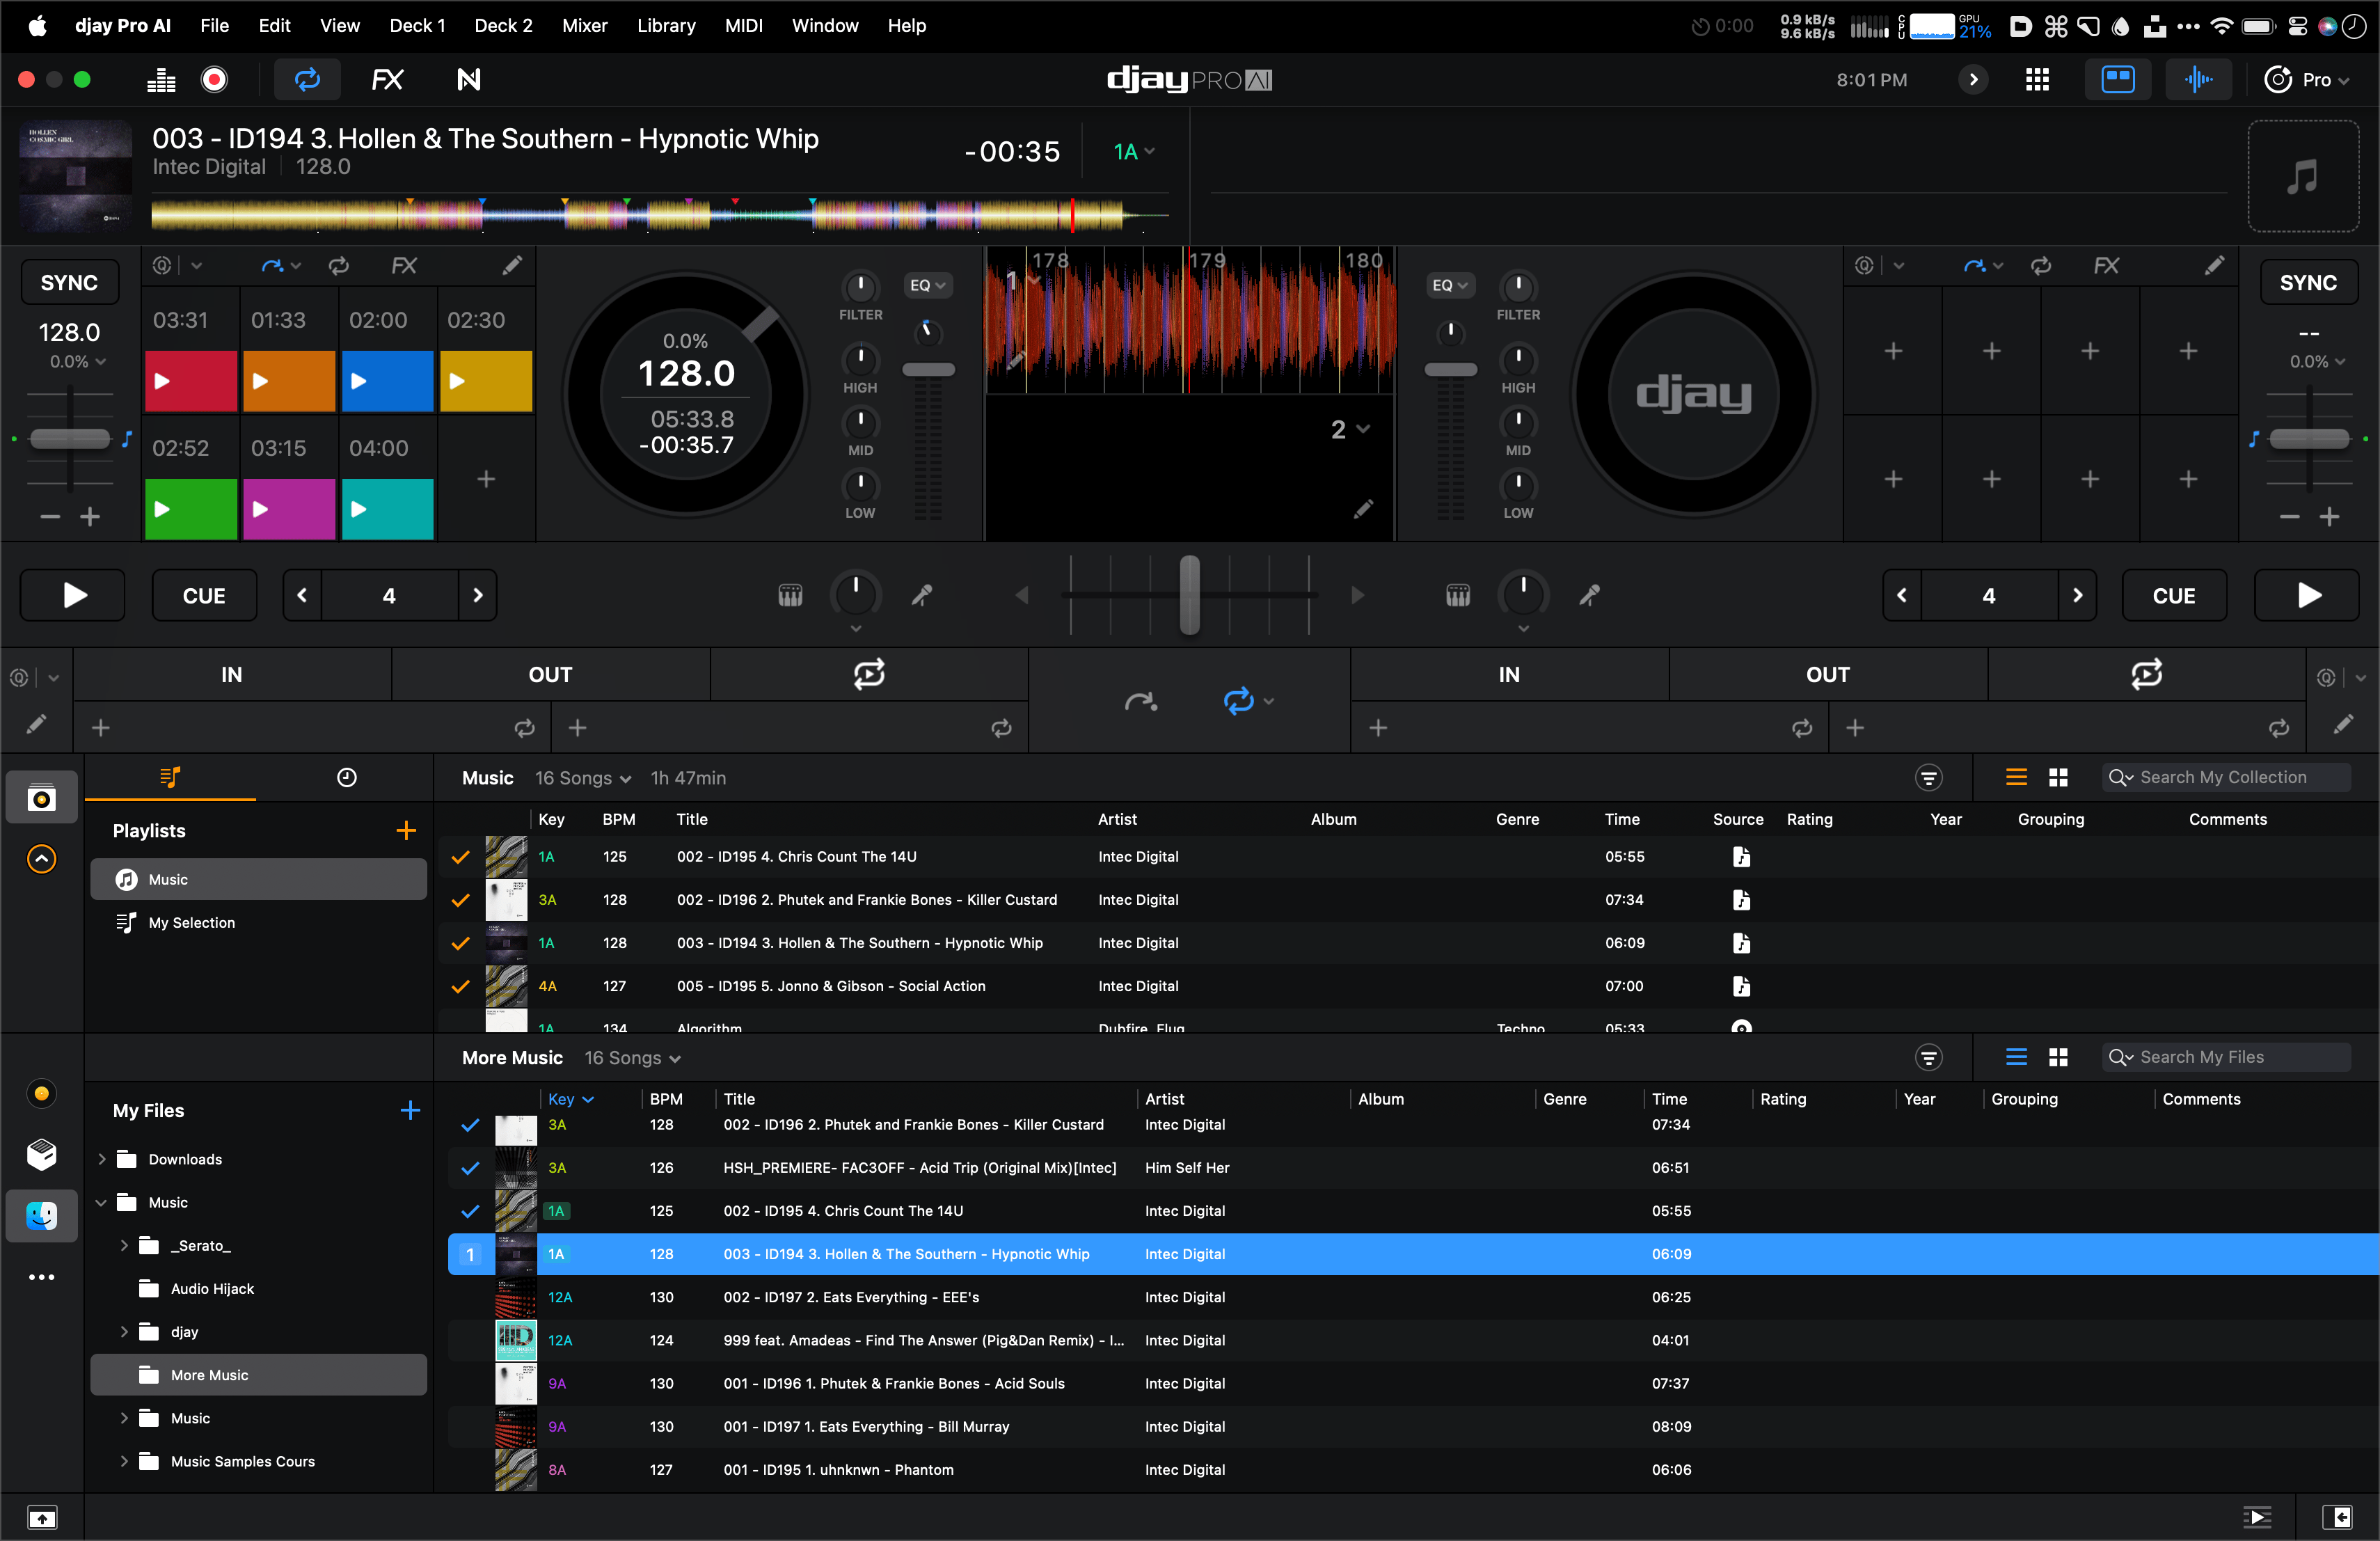Open the history panel with the clock icon
This screenshot has width=2380, height=1541.
pos(346,777)
